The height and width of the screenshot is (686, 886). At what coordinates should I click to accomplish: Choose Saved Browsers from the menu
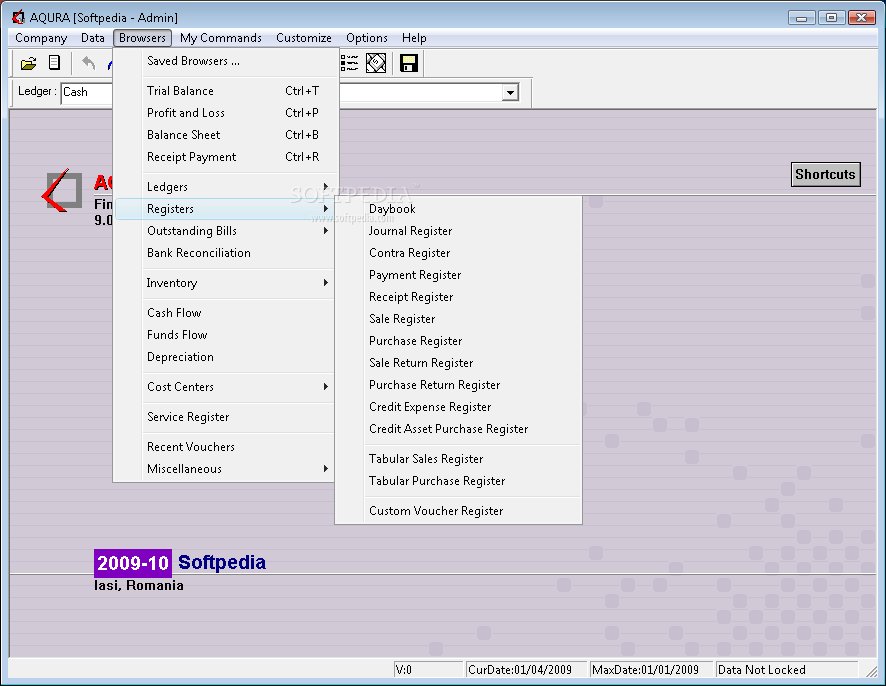[226, 60]
